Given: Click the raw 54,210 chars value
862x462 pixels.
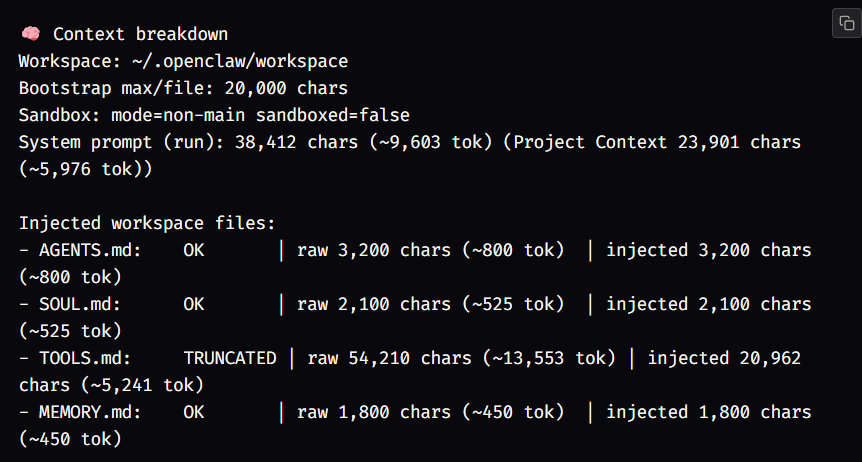Looking at the screenshot, I should click(379, 358).
